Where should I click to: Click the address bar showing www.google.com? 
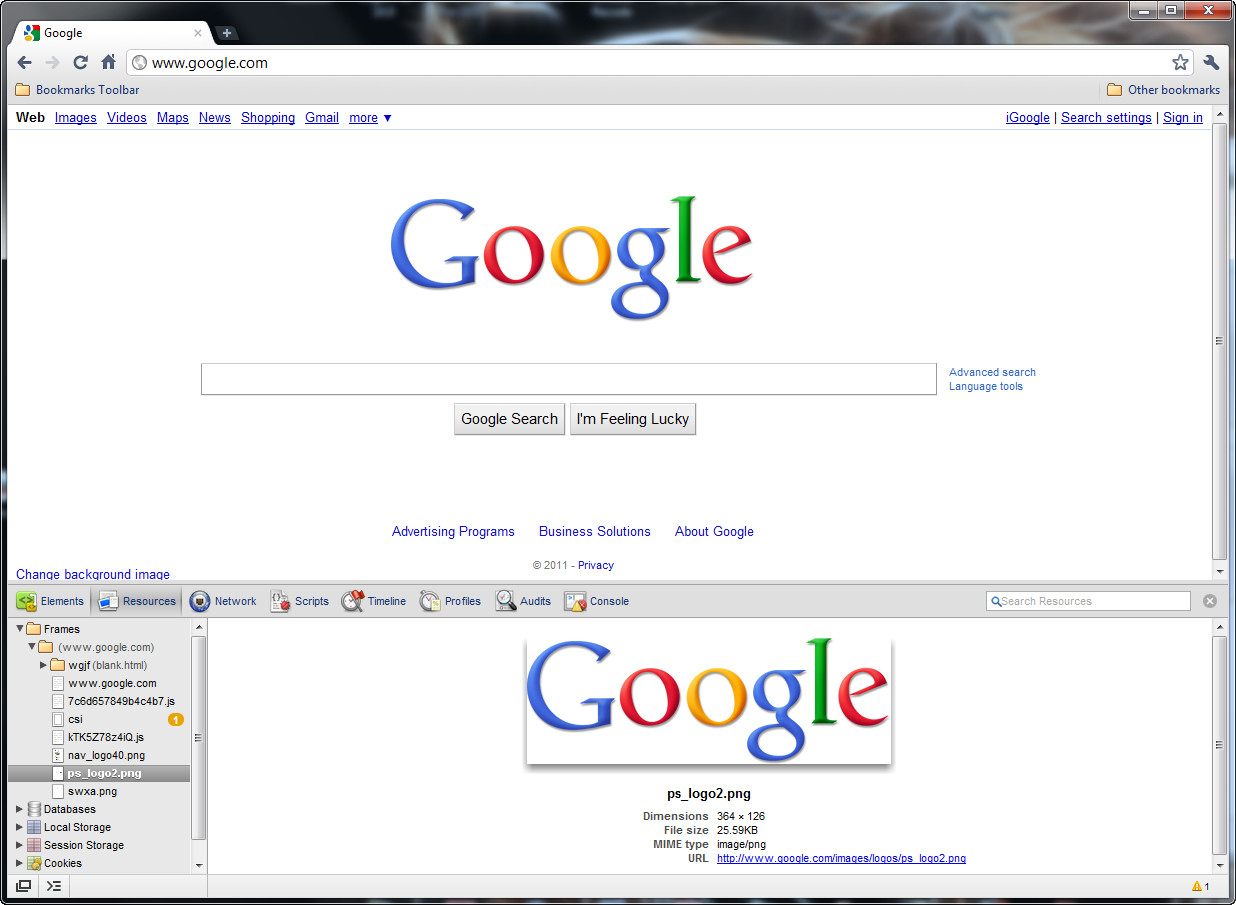[x=659, y=62]
